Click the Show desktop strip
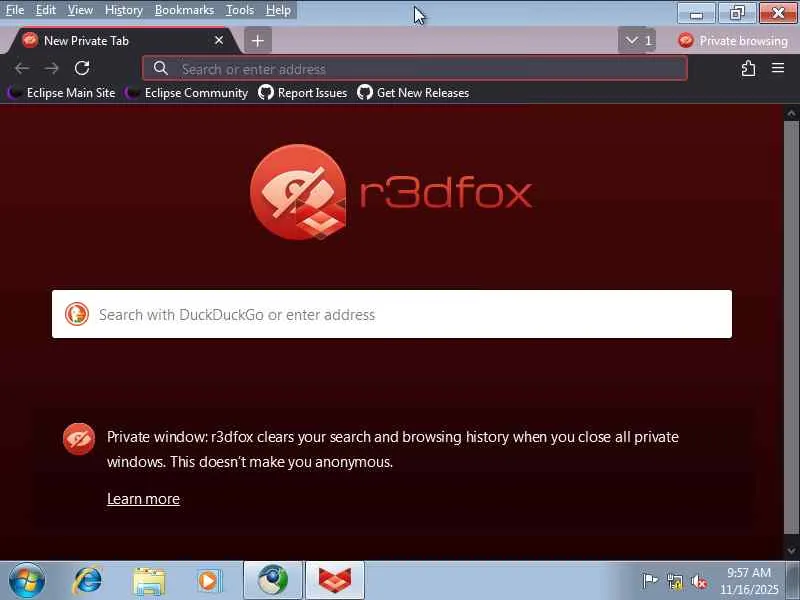Viewport: 800px width, 600px height. tap(793, 581)
